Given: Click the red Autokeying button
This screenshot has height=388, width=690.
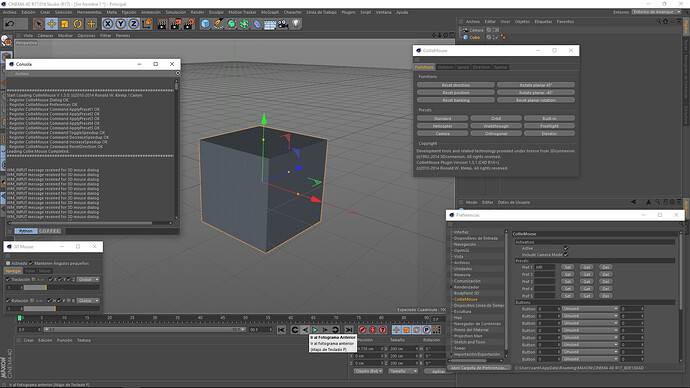Looking at the screenshot, I should [x=373, y=329].
